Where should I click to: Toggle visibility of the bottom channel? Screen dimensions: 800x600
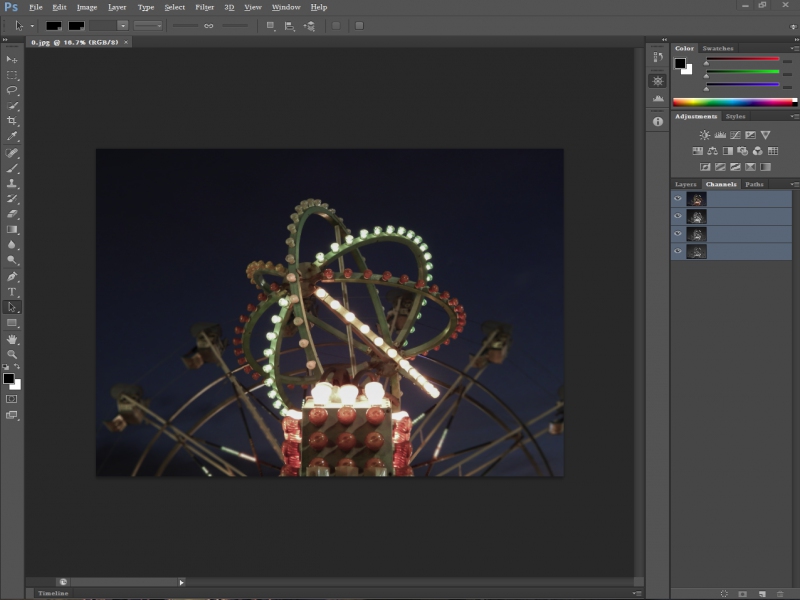coord(677,252)
